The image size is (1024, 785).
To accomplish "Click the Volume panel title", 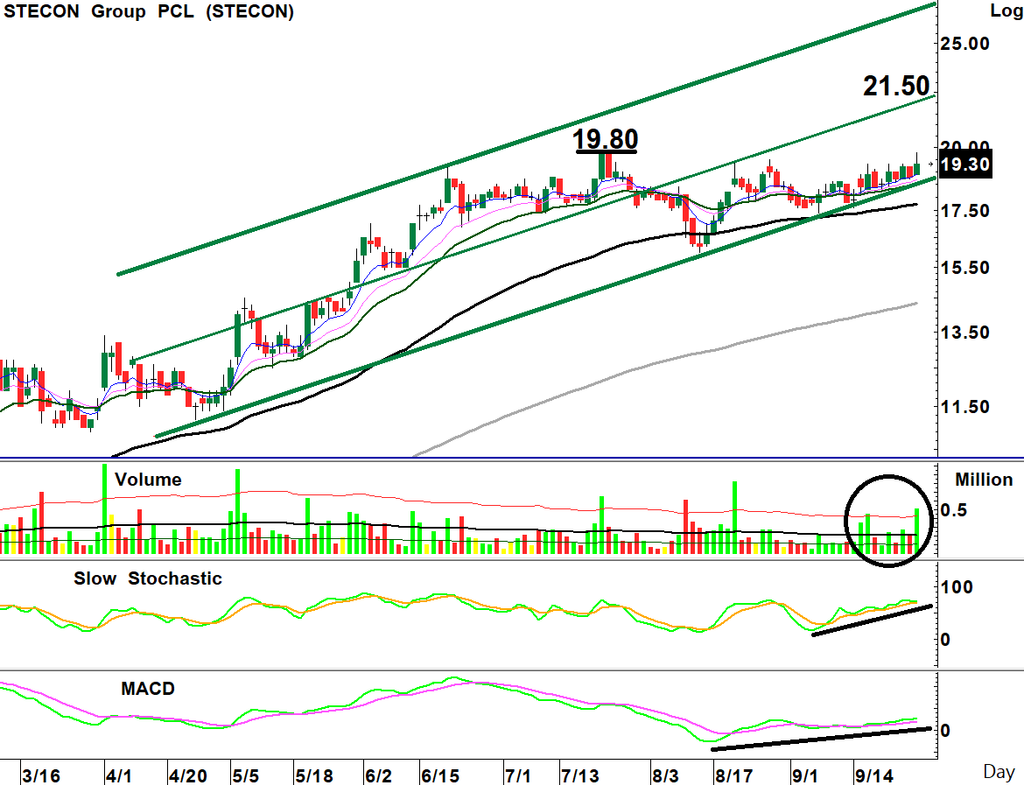I will [148, 479].
